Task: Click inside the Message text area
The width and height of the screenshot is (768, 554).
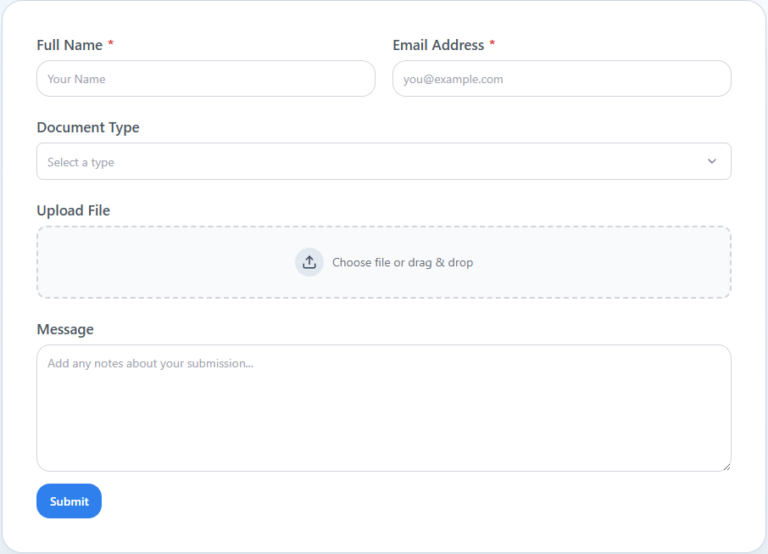Action: pyautogui.click(x=384, y=408)
